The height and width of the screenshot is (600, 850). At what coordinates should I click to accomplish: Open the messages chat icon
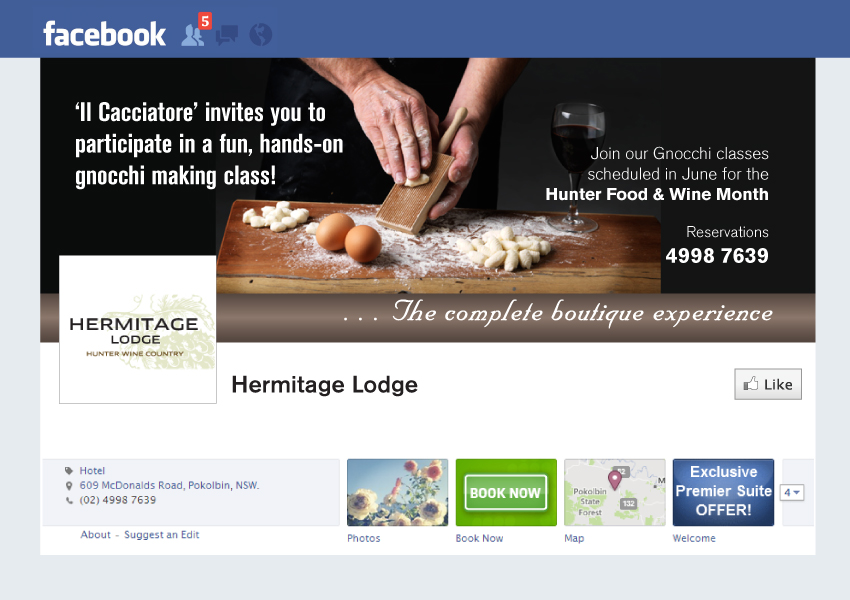[227, 35]
